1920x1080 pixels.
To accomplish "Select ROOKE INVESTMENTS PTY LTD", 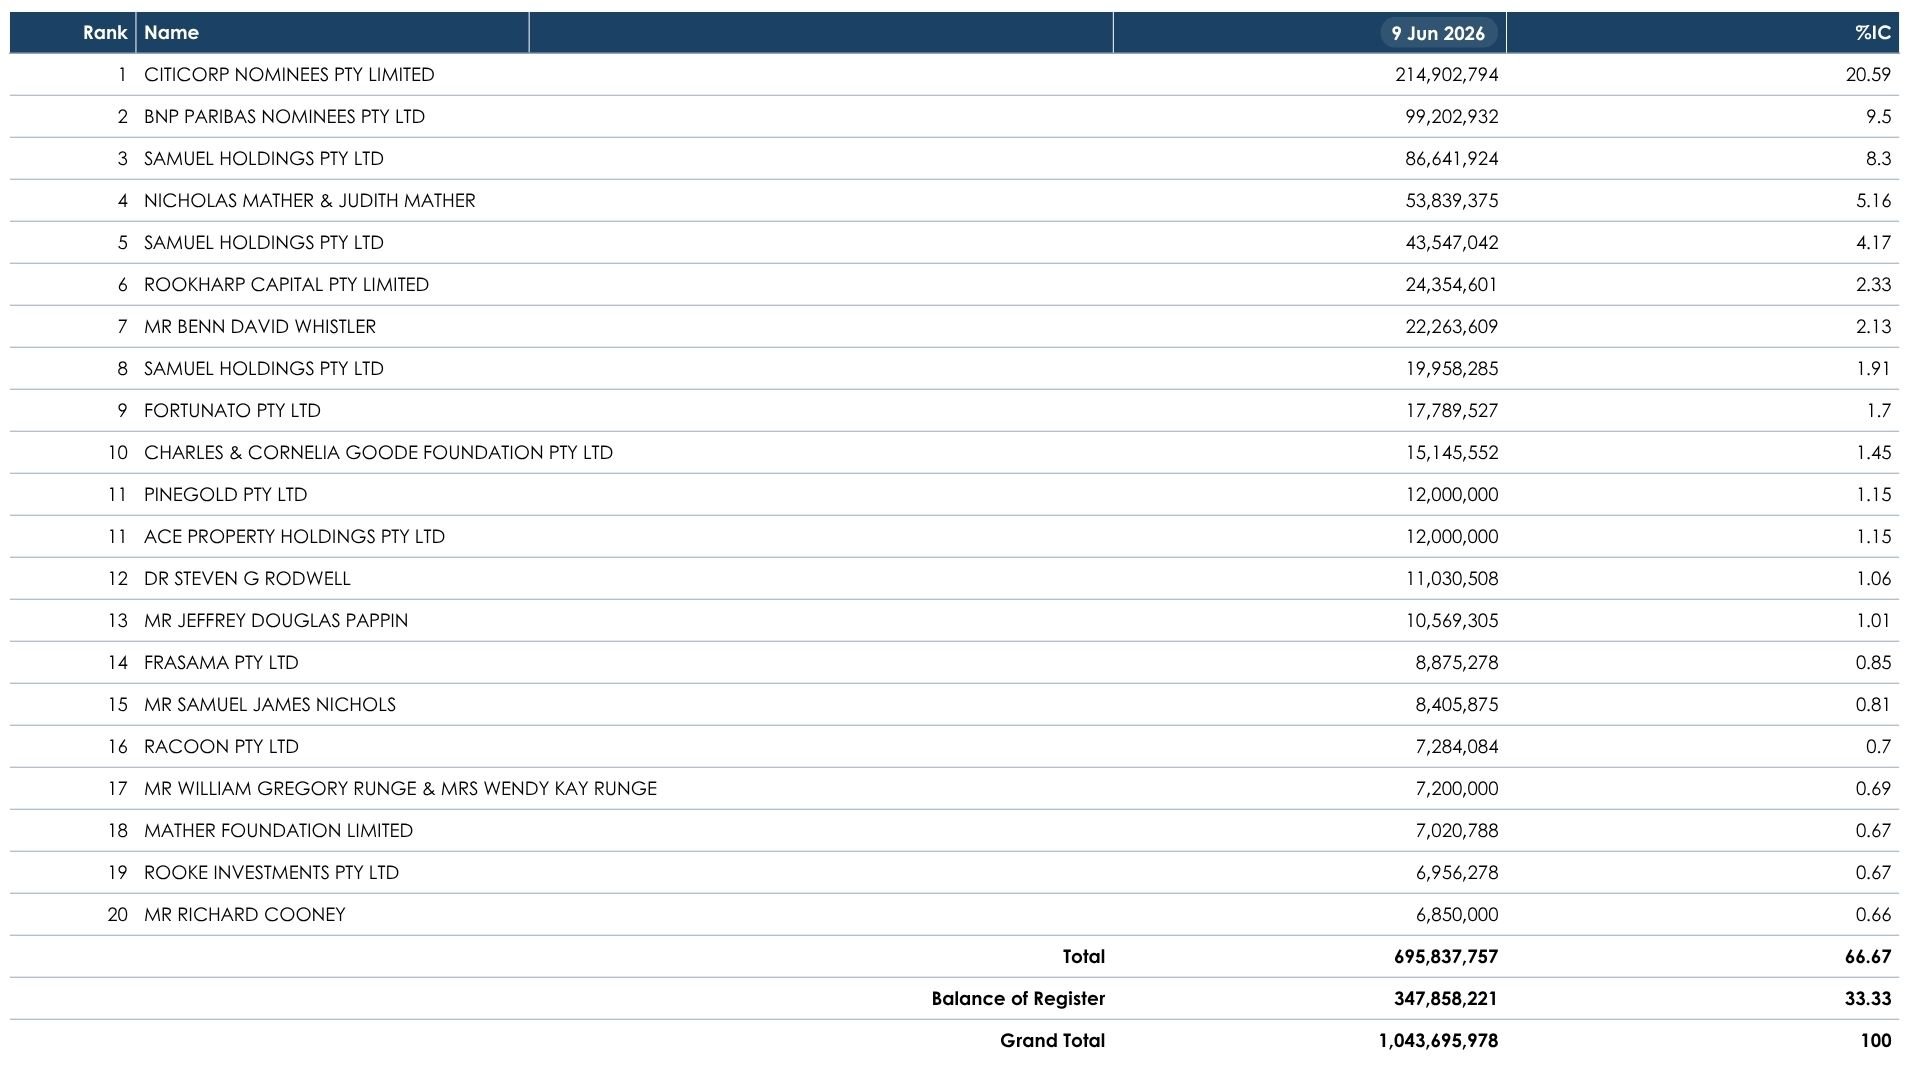I will point(271,872).
